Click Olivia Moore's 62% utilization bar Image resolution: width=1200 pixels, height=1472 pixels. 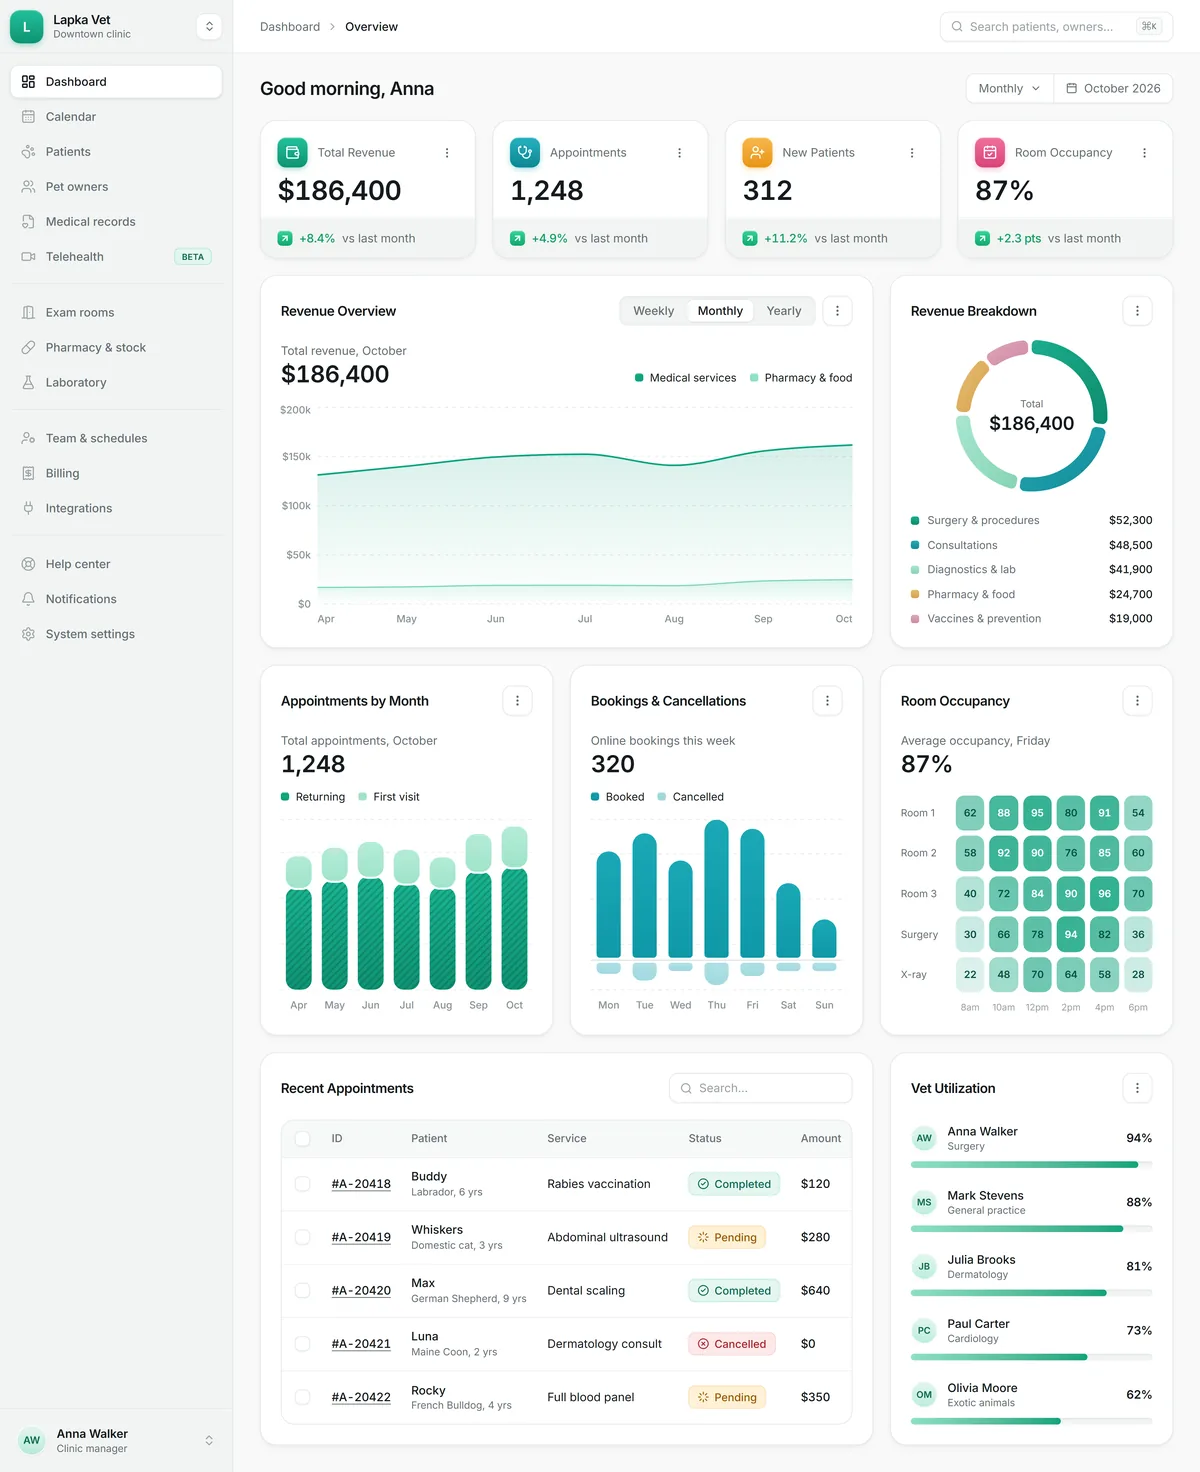1031,1421
